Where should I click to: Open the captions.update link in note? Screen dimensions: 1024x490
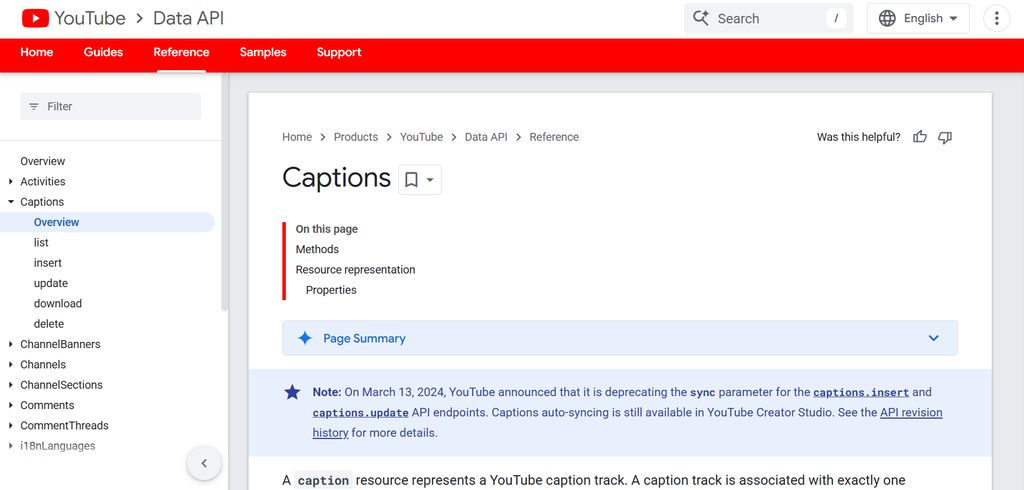click(360, 413)
